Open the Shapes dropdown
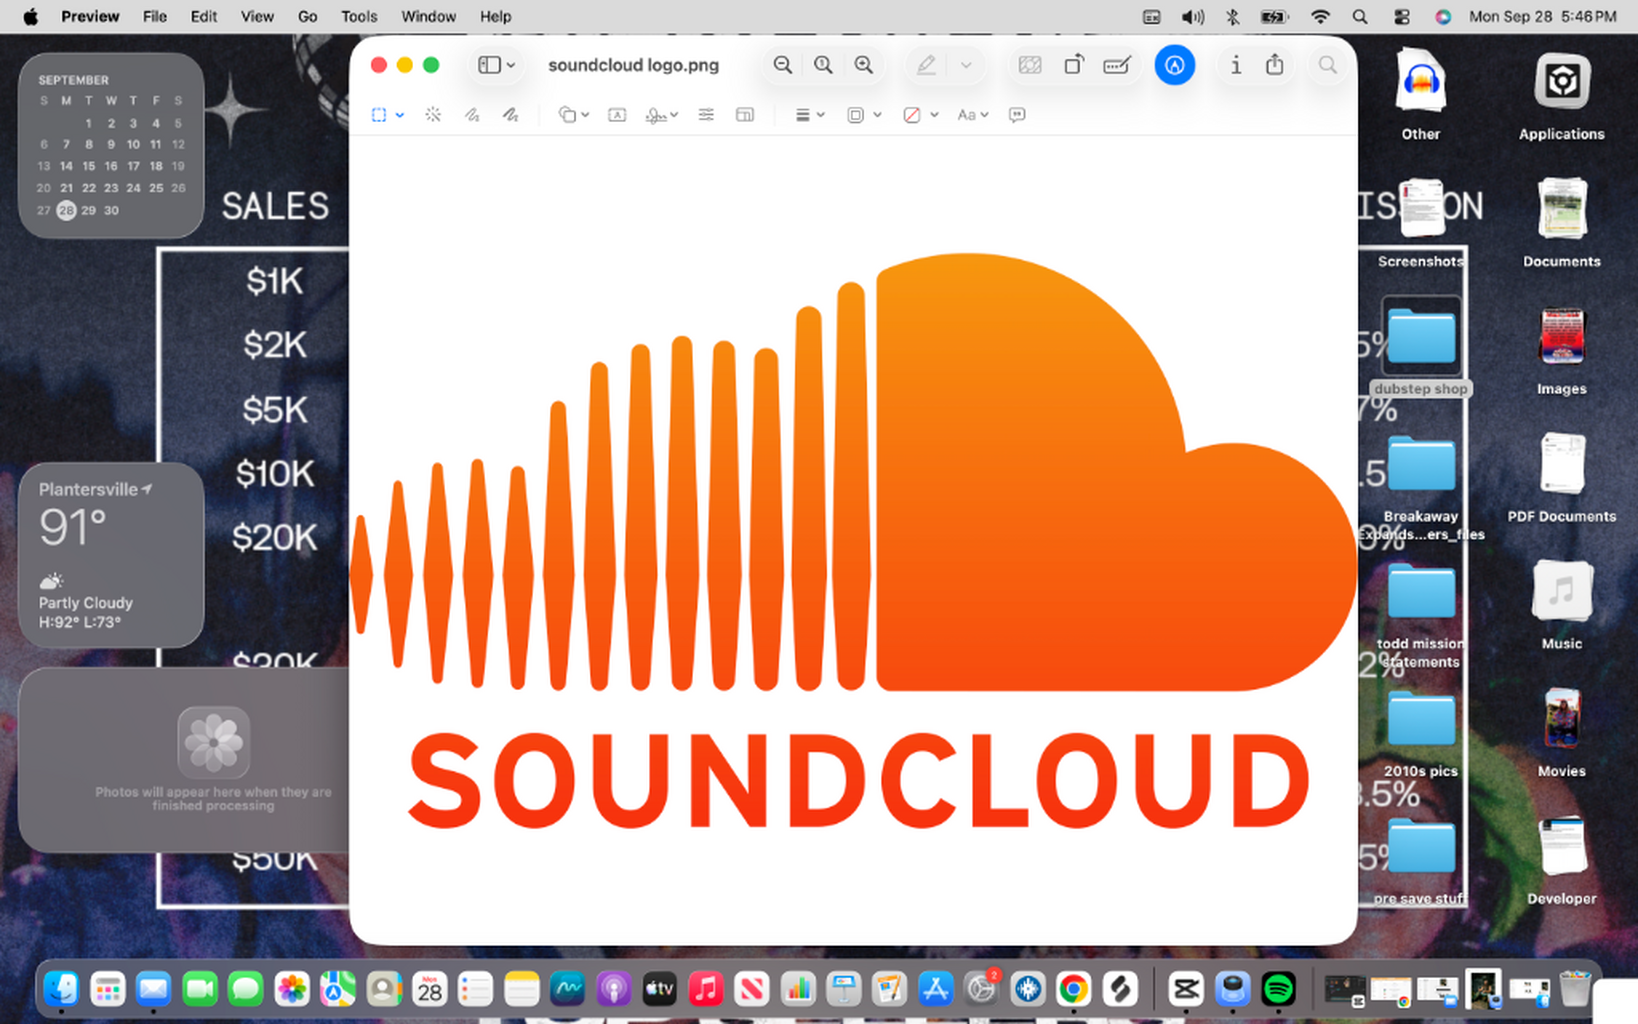This screenshot has width=1638, height=1024. tap(573, 115)
